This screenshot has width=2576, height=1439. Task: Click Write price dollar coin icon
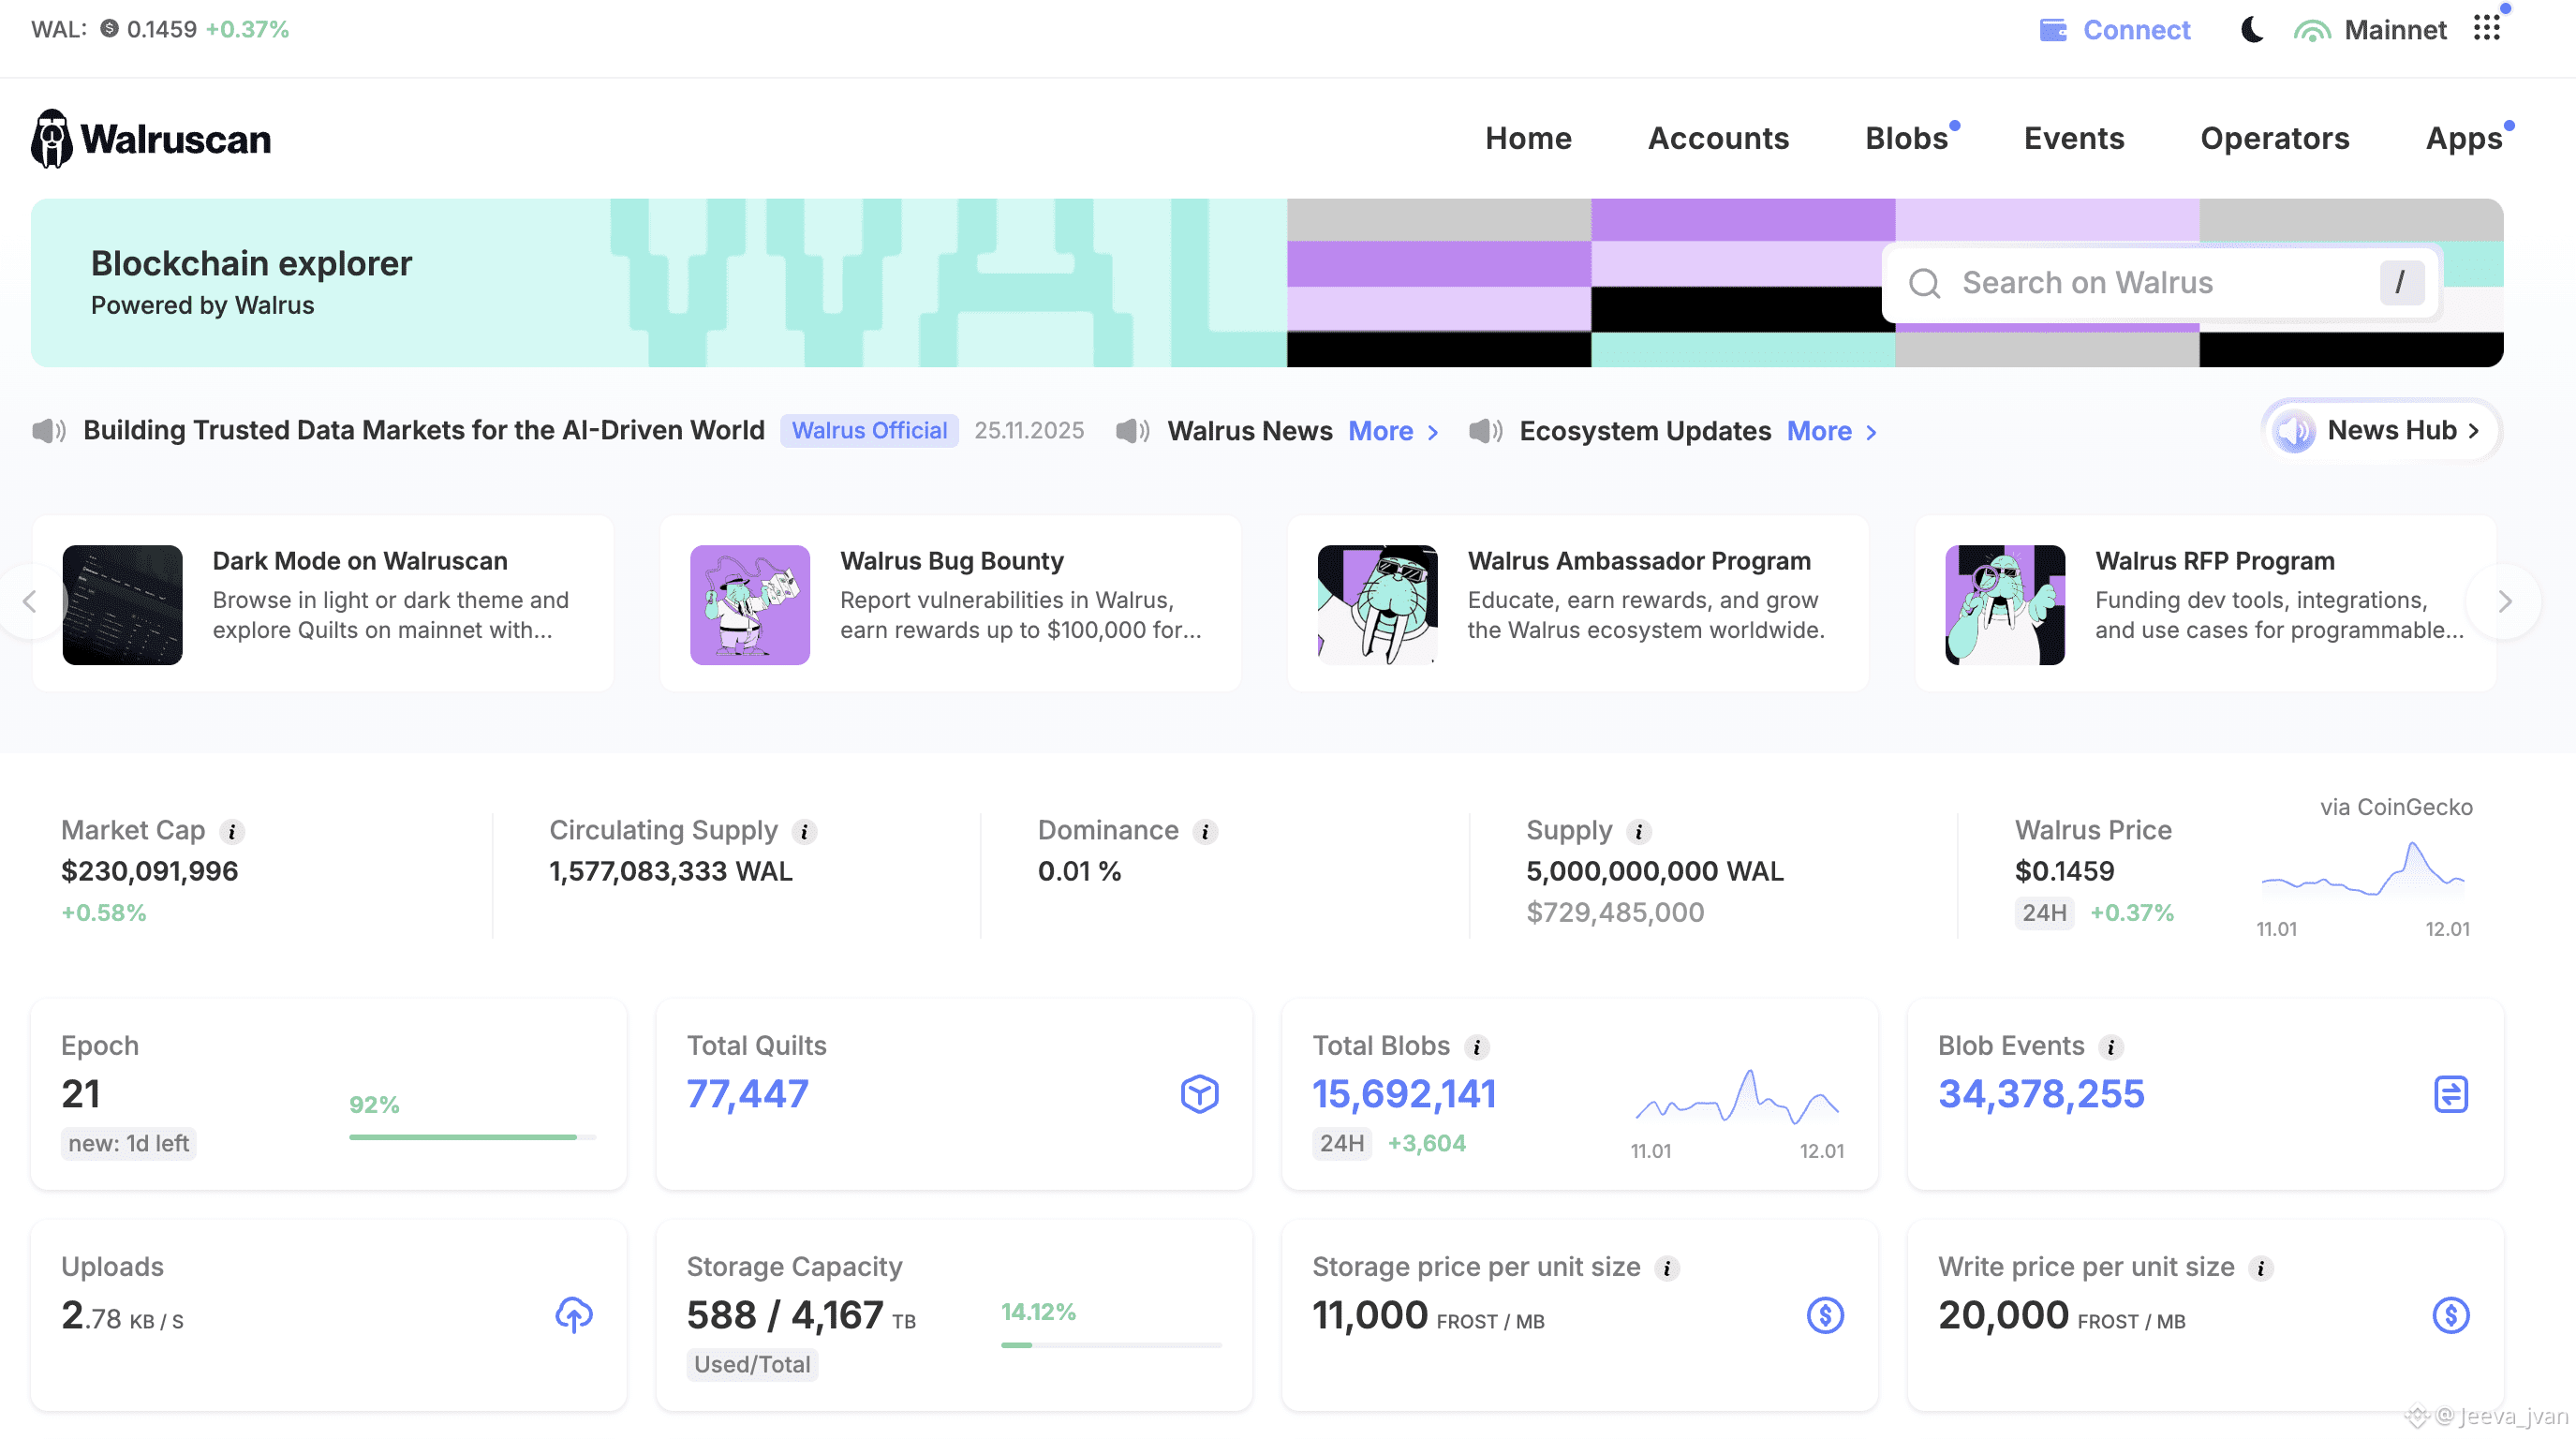pyautogui.click(x=2450, y=1315)
